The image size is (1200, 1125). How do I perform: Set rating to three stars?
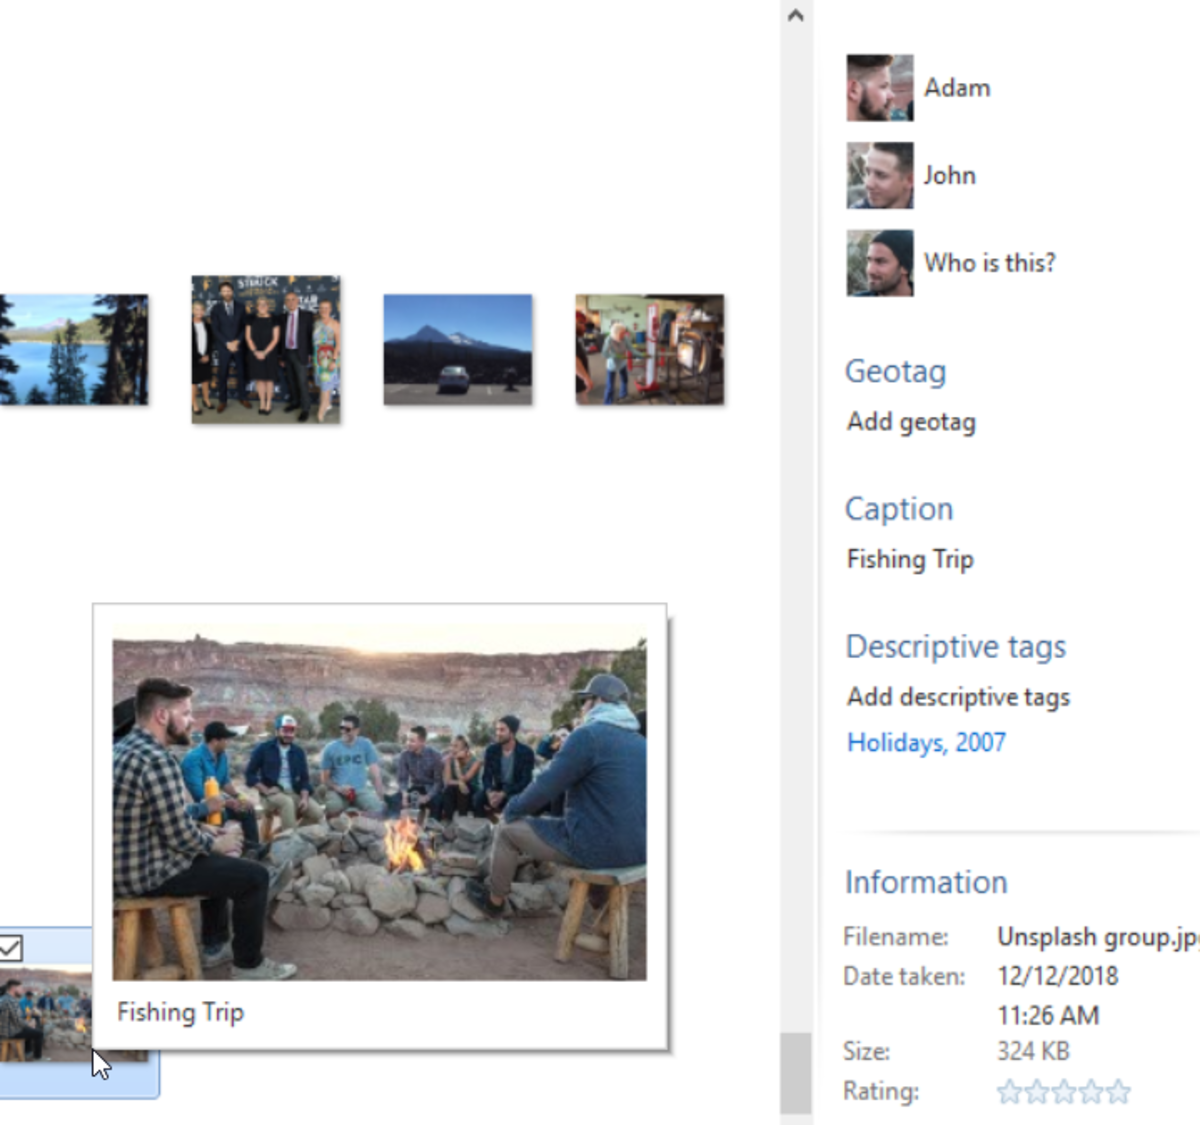coord(1064,1092)
